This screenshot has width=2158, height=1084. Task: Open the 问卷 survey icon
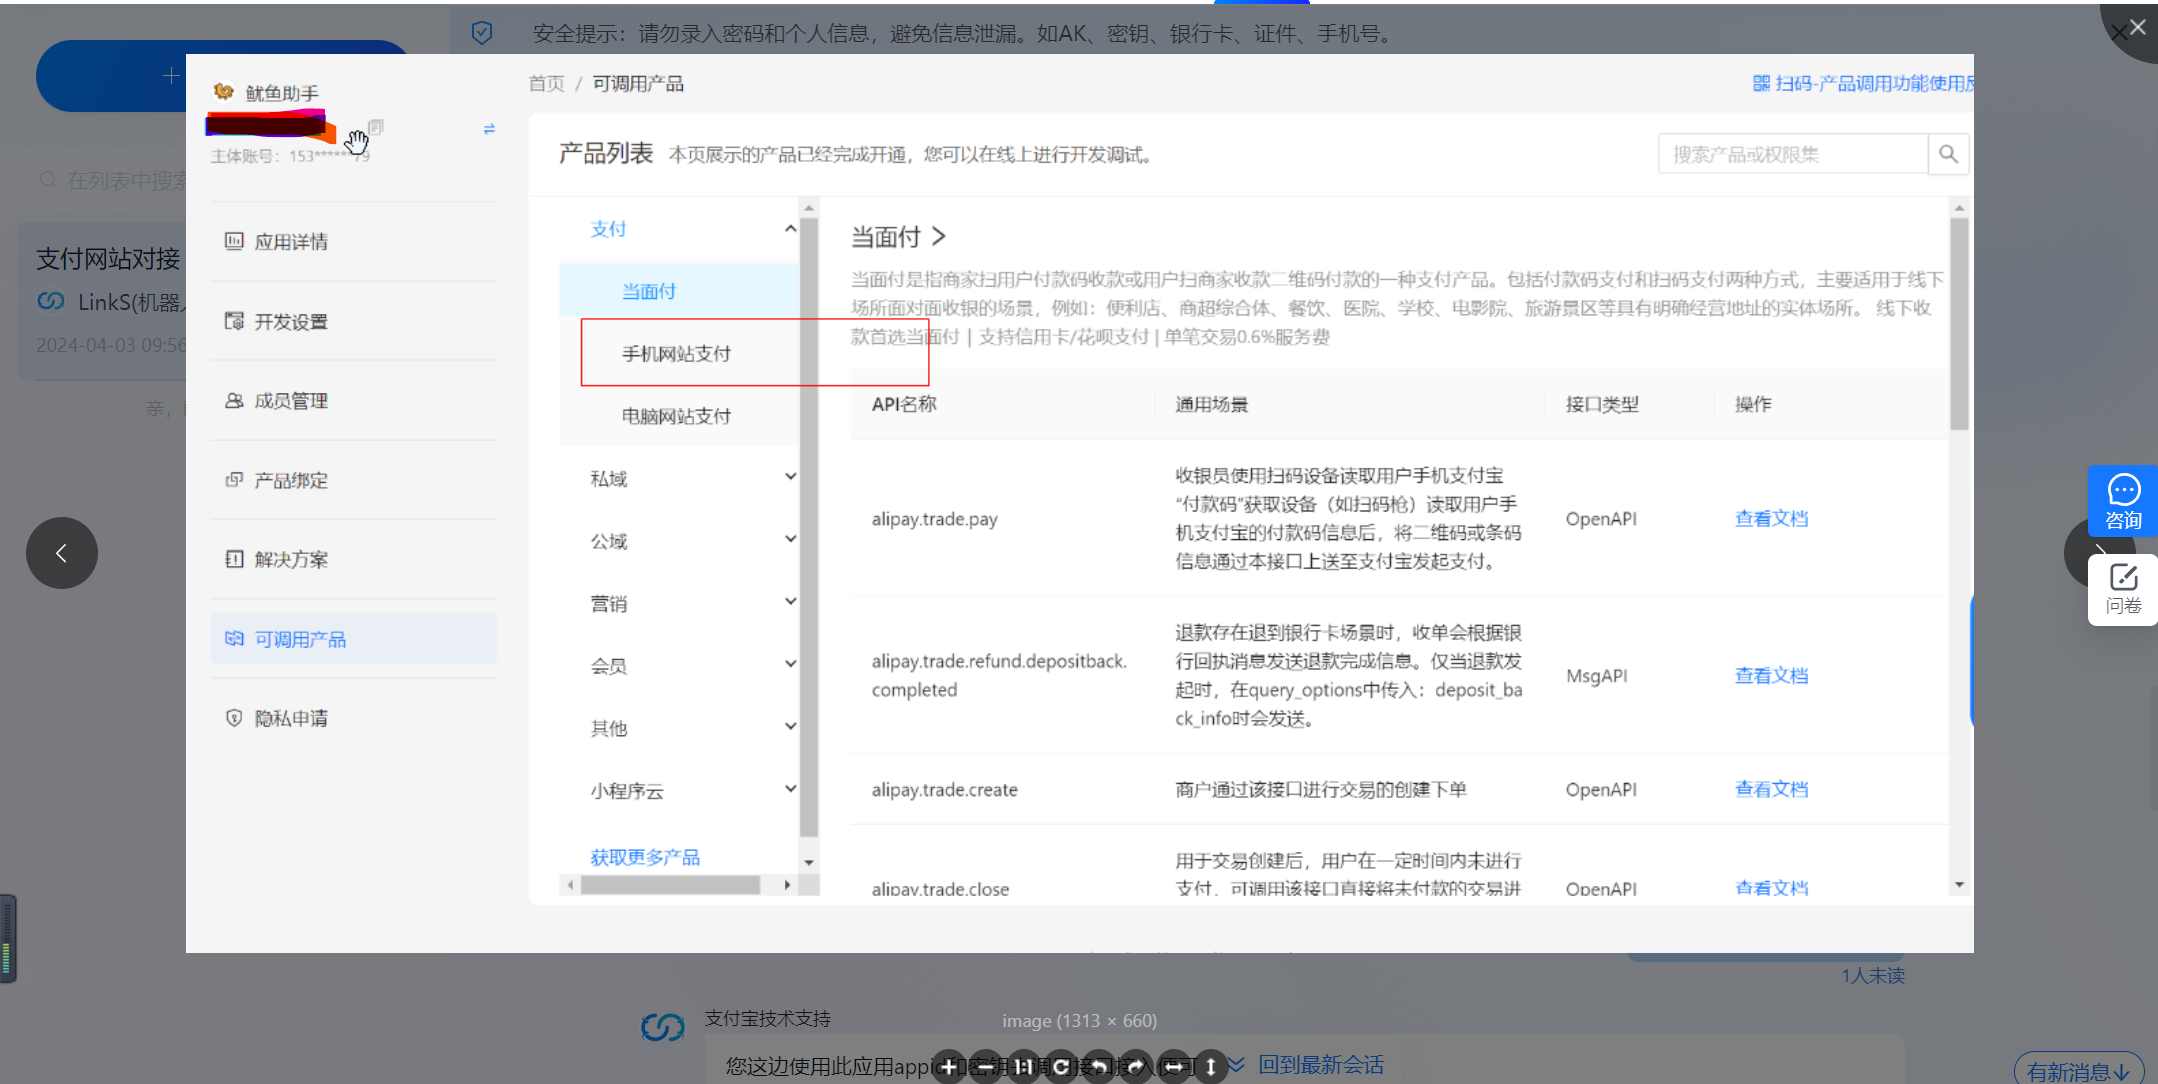point(2123,589)
